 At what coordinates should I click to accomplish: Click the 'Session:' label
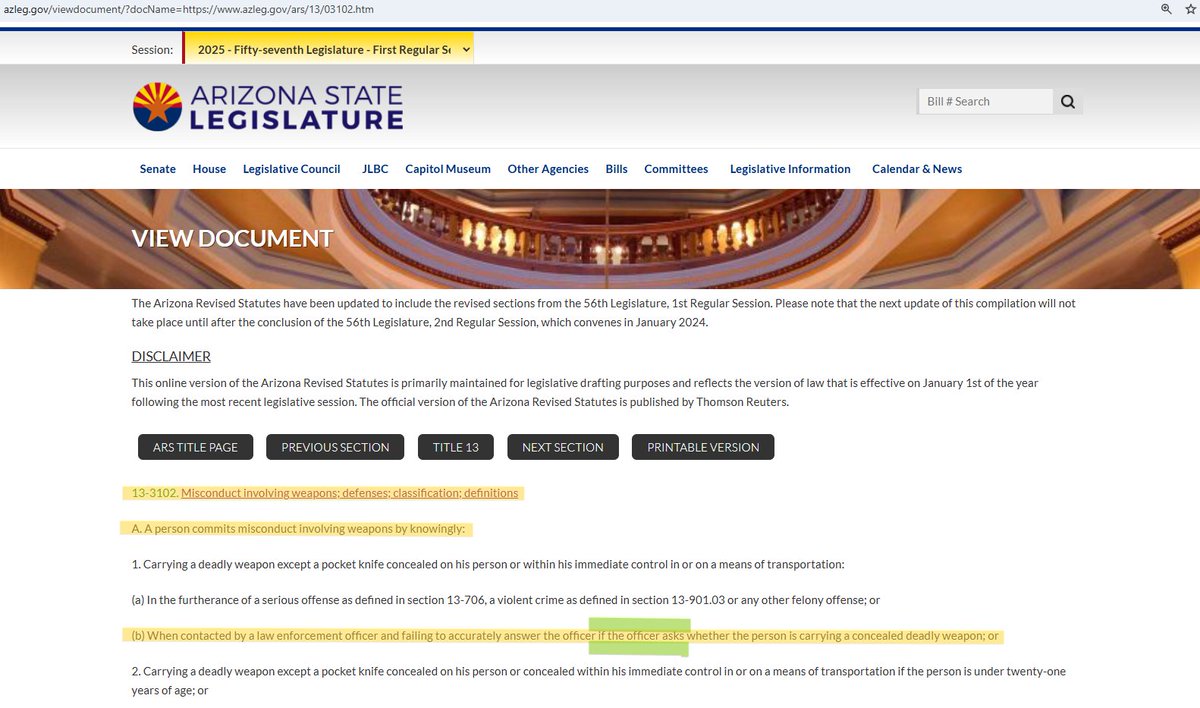[152, 50]
